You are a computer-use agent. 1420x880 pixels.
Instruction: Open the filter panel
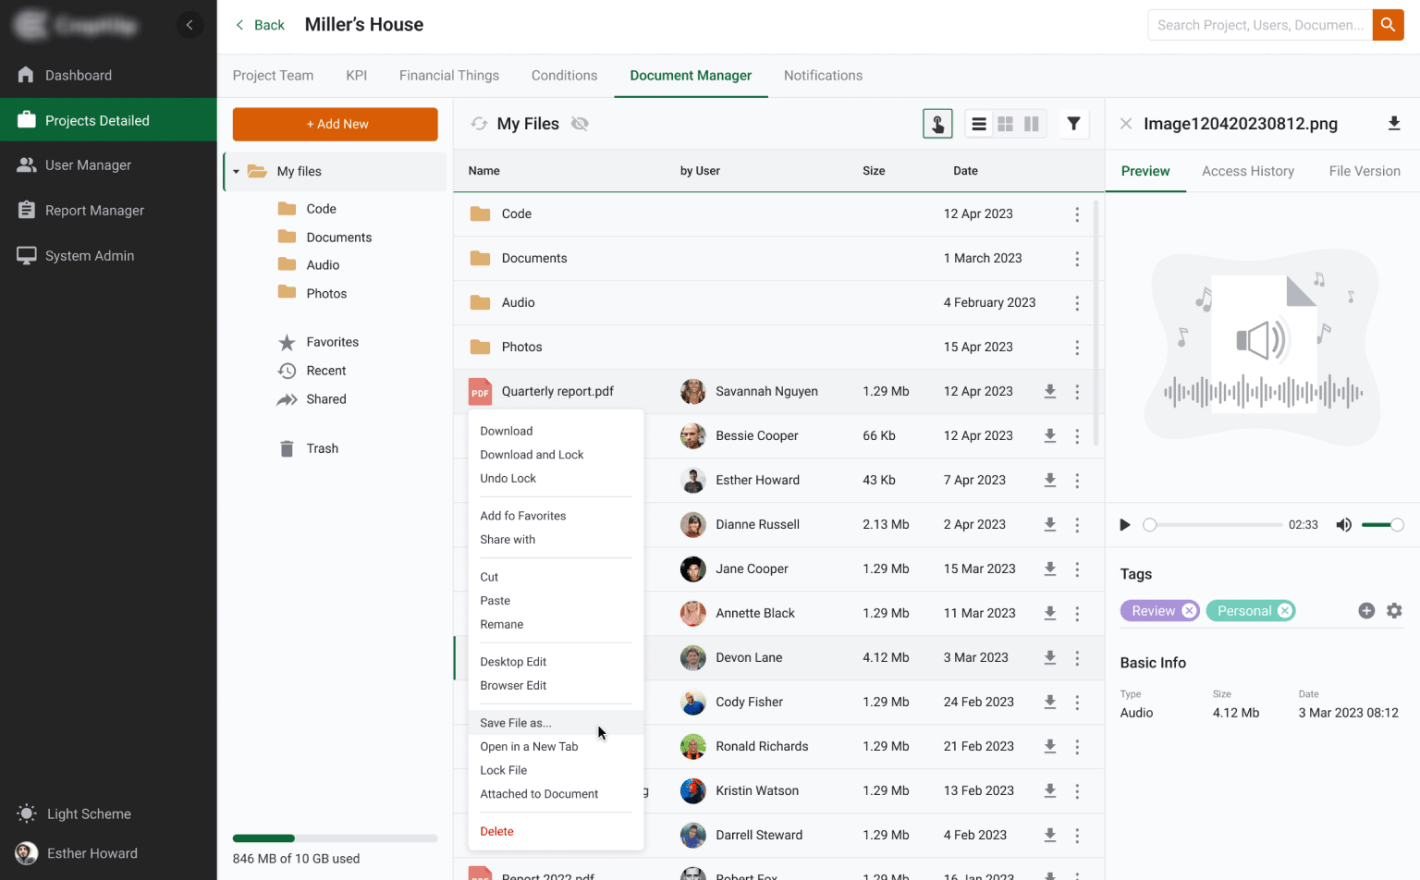[1073, 123]
